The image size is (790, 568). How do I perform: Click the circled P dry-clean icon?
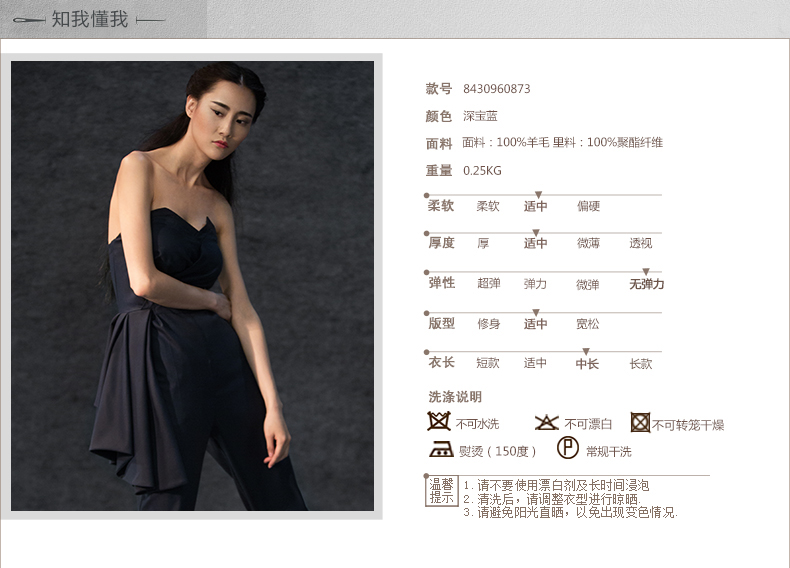568,449
